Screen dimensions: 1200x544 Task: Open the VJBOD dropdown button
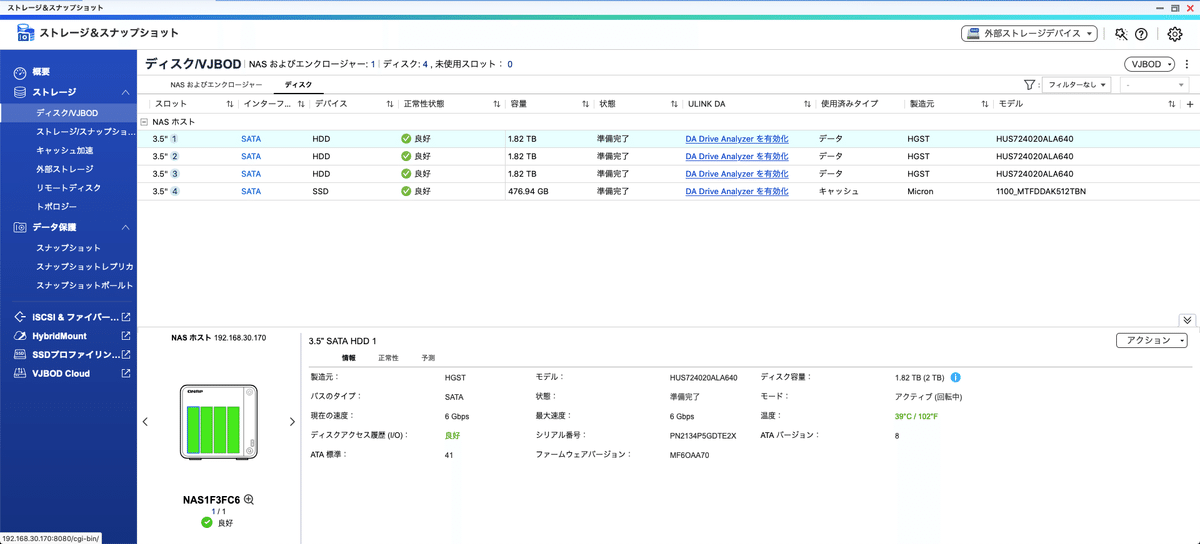pos(1151,64)
